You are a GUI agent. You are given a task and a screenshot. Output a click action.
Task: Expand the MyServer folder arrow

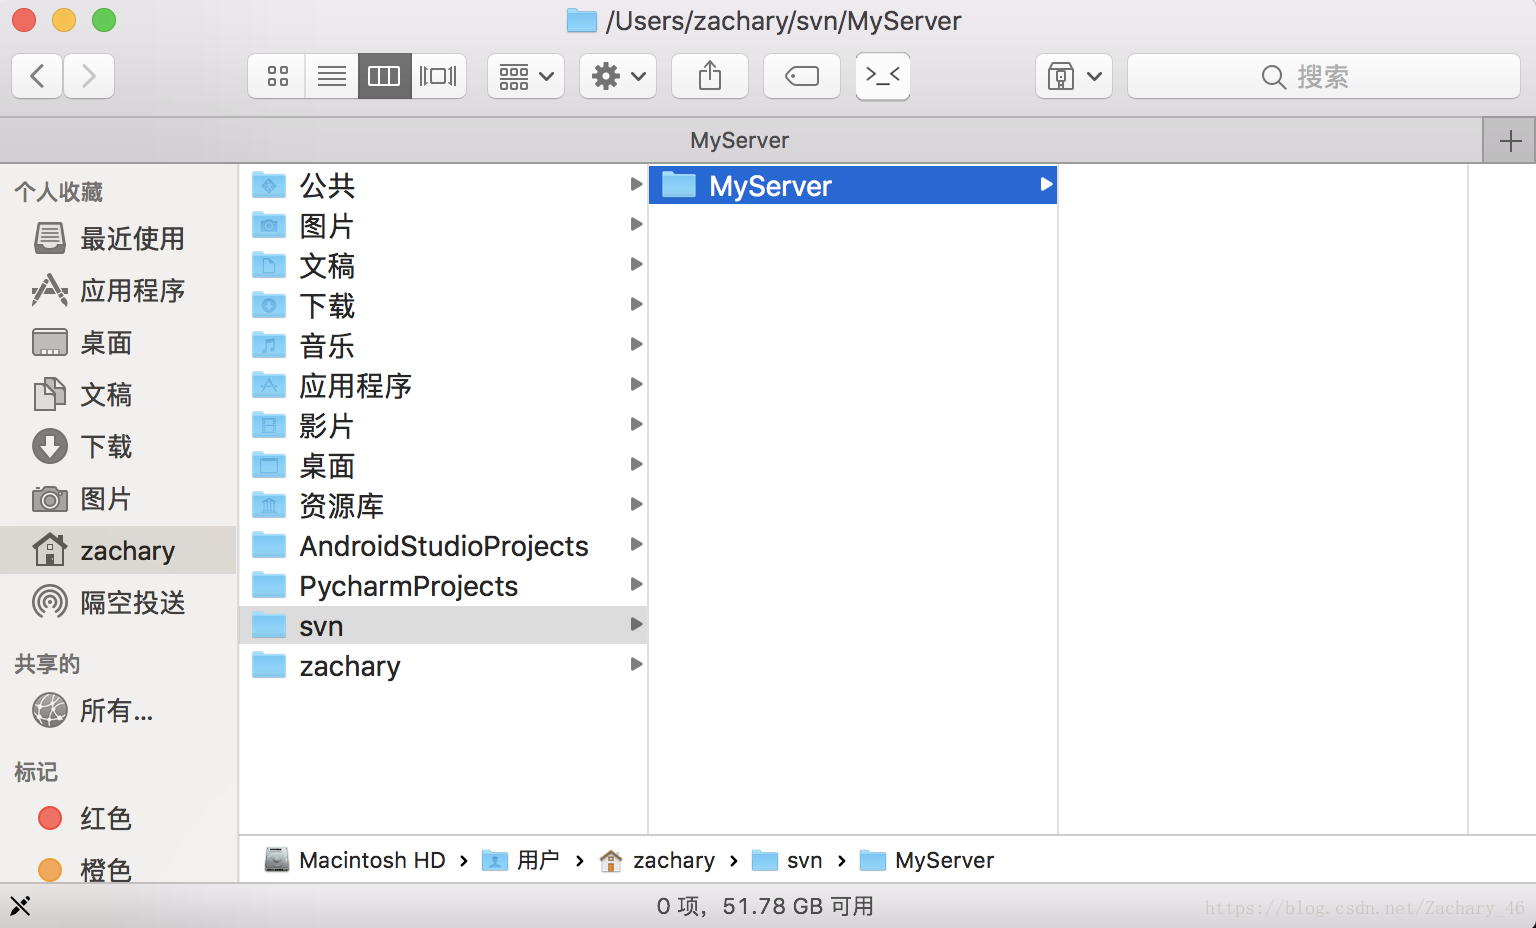tap(1046, 184)
